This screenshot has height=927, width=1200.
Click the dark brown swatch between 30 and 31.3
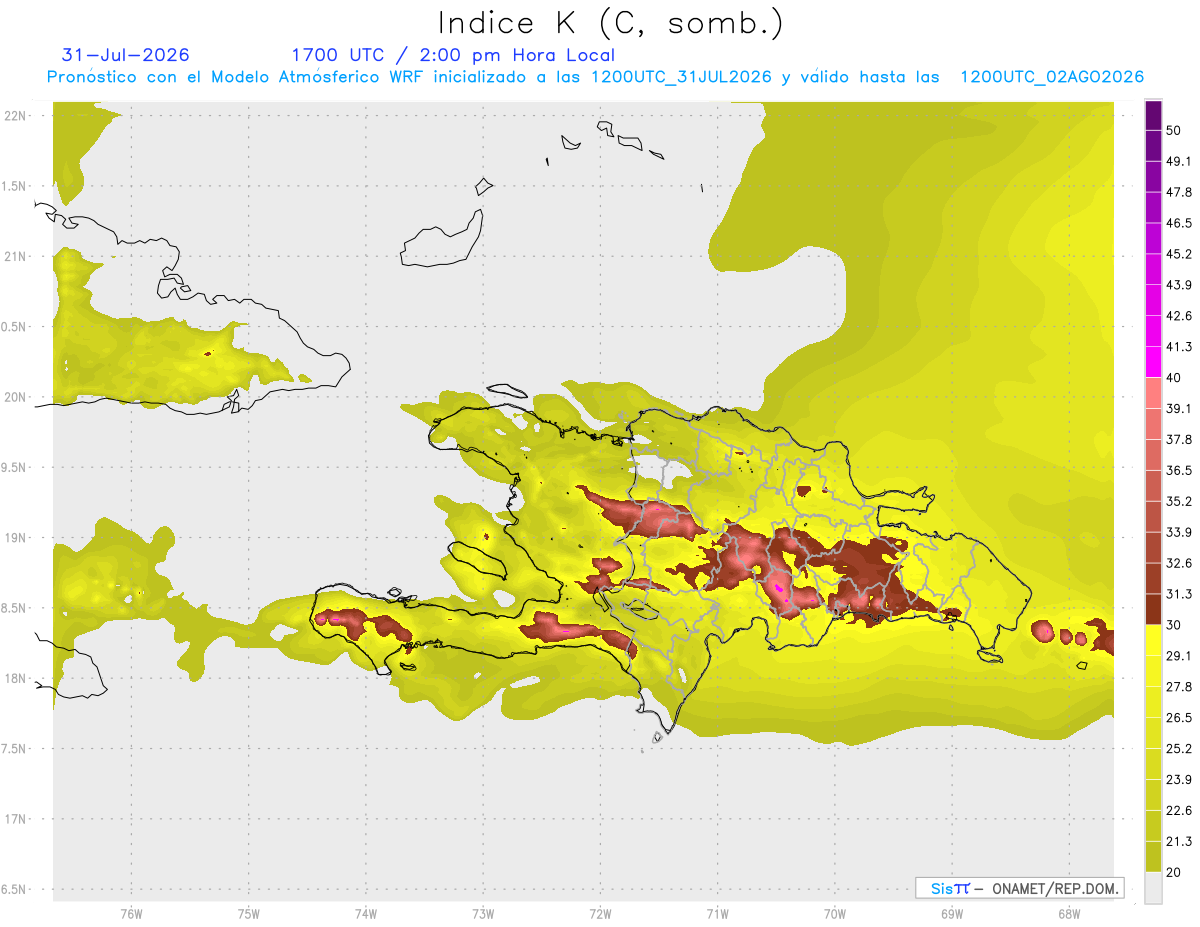point(1153,609)
